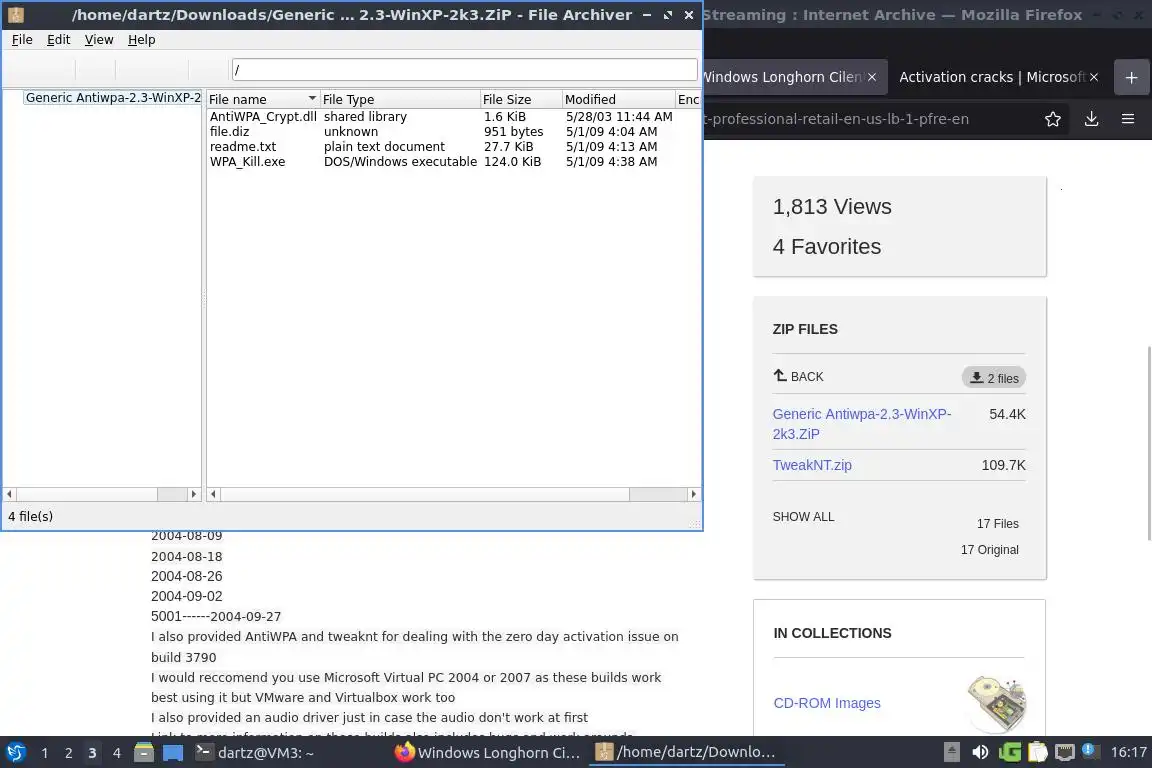Click the show desktop taskbar icon
This screenshot has width=1152, height=768.
click(x=173, y=753)
